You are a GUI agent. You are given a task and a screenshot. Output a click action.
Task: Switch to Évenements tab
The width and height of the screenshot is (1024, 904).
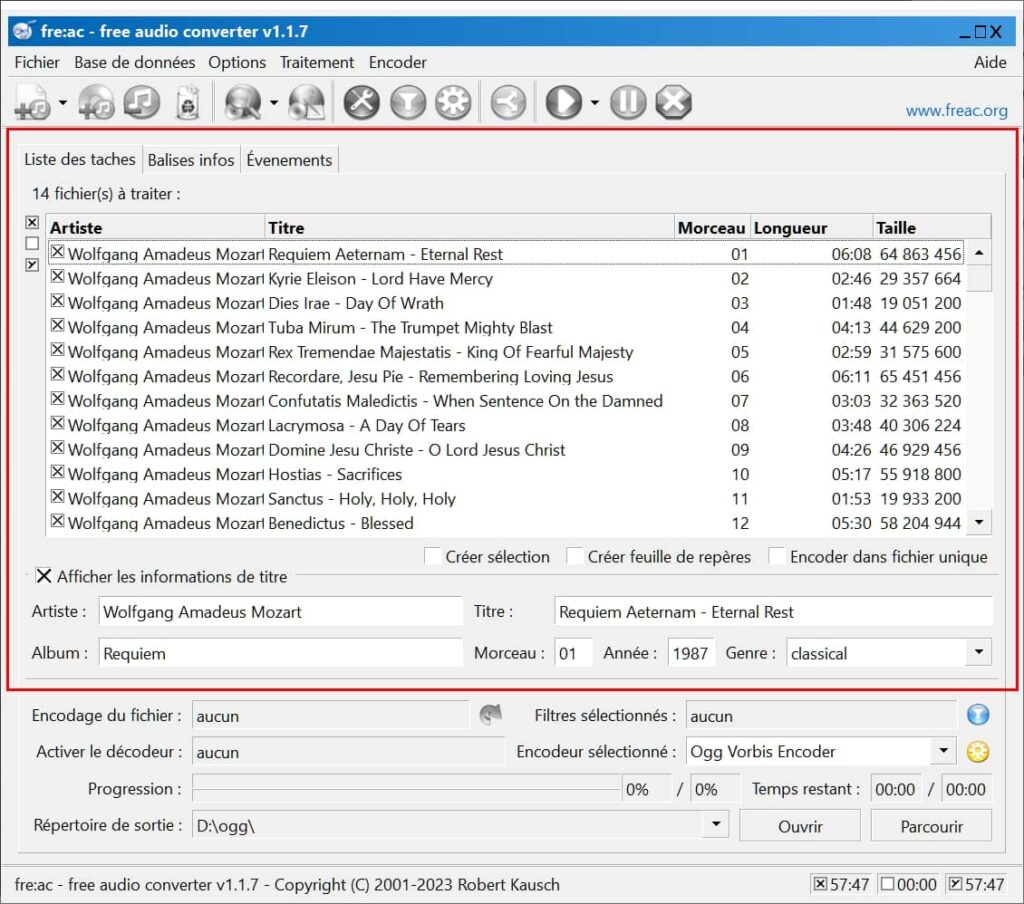click(289, 159)
